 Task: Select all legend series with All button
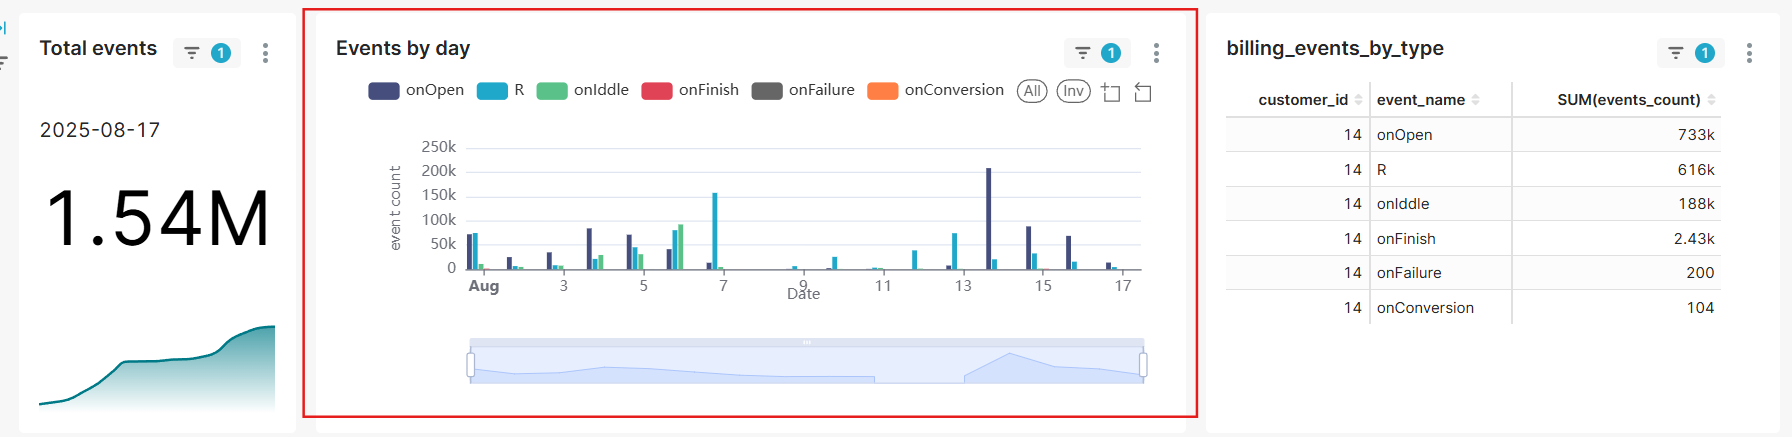click(1032, 91)
